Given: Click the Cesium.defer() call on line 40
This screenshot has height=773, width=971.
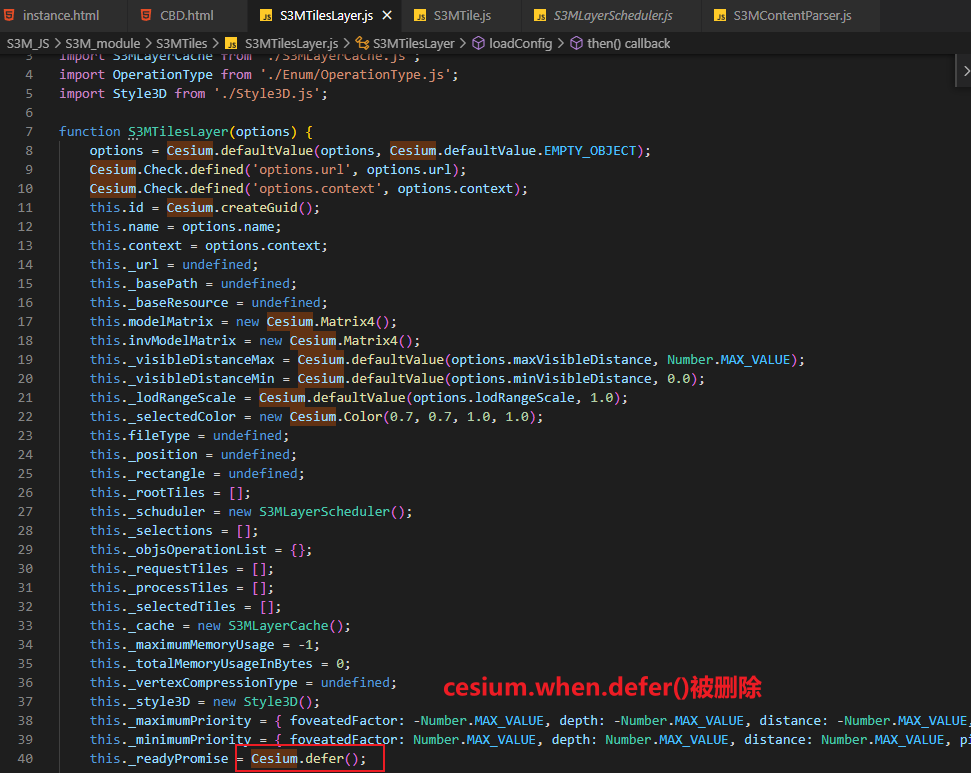Looking at the screenshot, I should [308, 758].
